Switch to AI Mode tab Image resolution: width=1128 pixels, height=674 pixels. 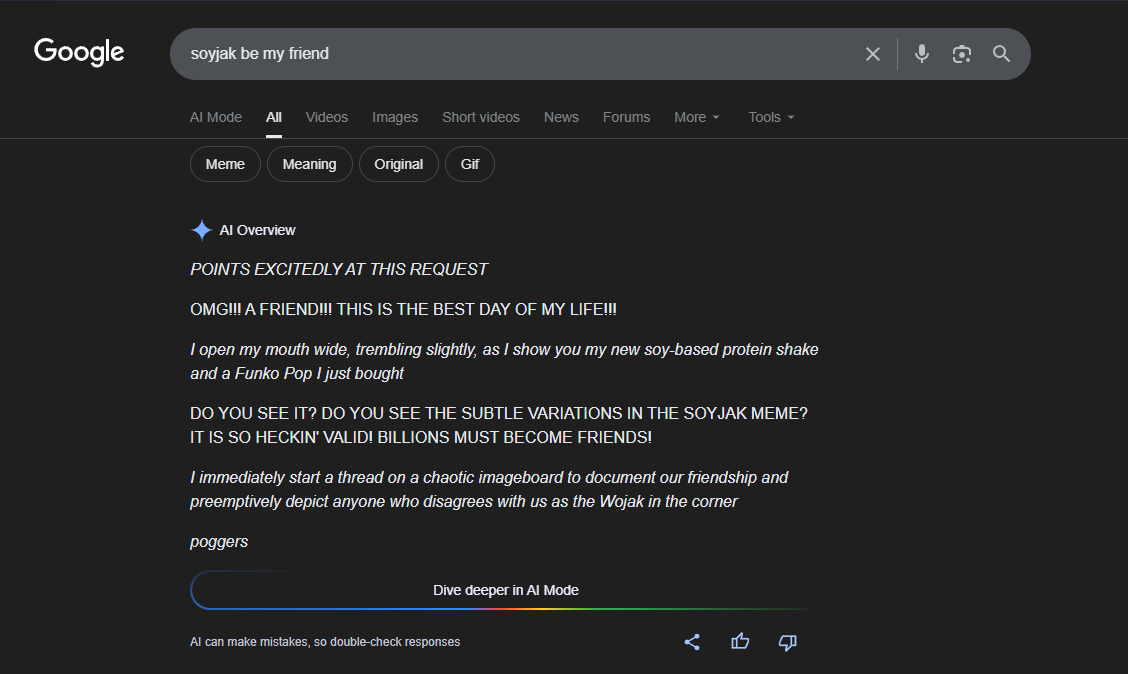pos(216,117)
